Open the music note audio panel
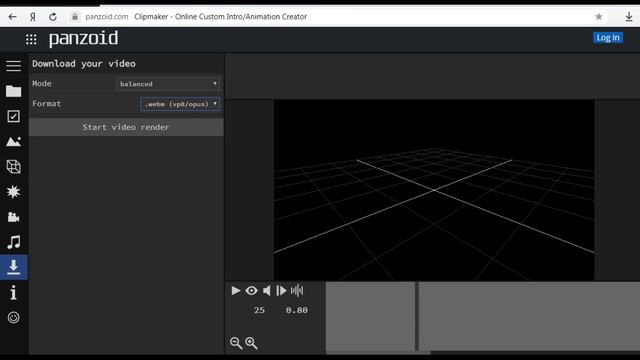The width and height of the screenshot is (640, 360). [x=13, y=242]
